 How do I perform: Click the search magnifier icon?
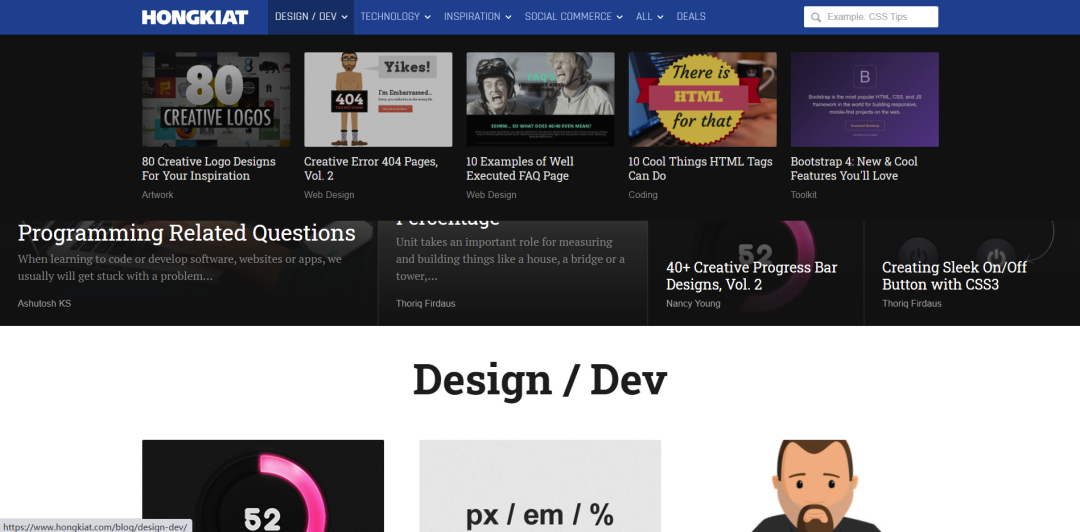816,17
